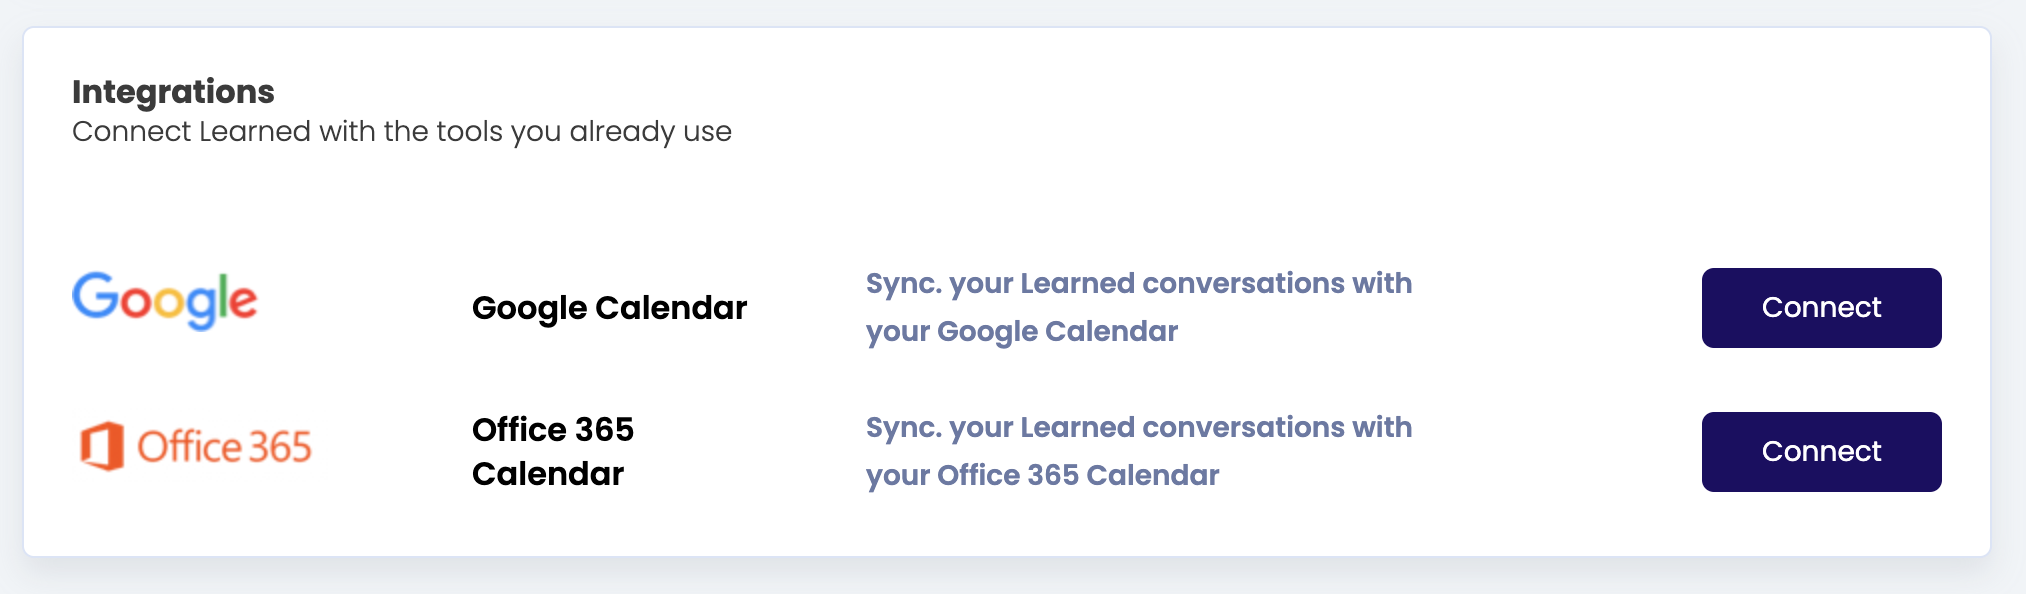Click the 'your Office 365 Calendar' text line
This screenshot has height=594, width=2026.
(x=1042, y=476)
